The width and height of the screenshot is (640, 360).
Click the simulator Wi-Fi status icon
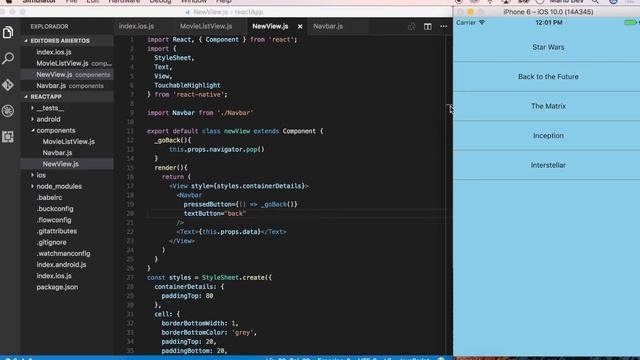pyautogui.click(x=482, y=23)
